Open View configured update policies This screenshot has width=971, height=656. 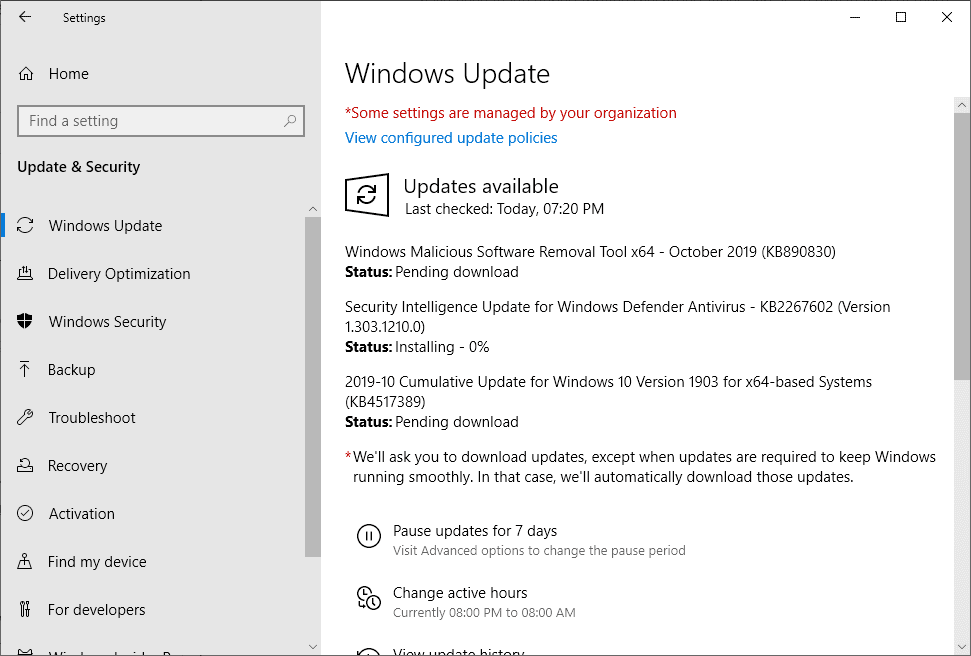pyautogui.click(x=451, y=137)
